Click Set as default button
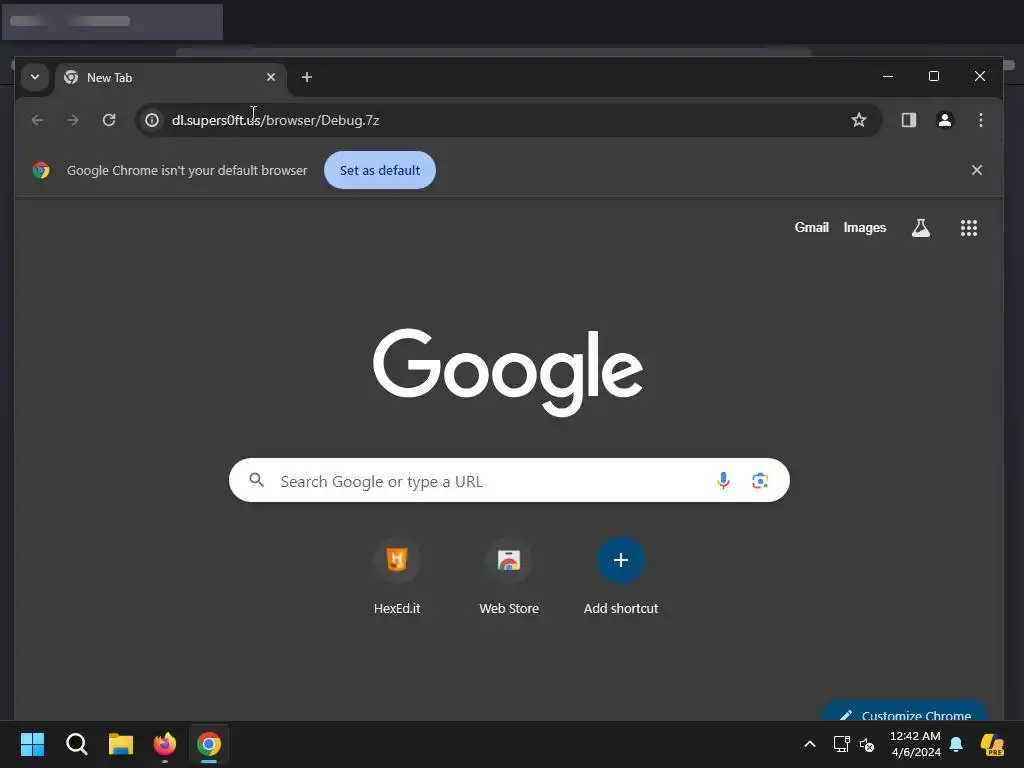This screenshot has width=1024, height=768. [379, 170]
